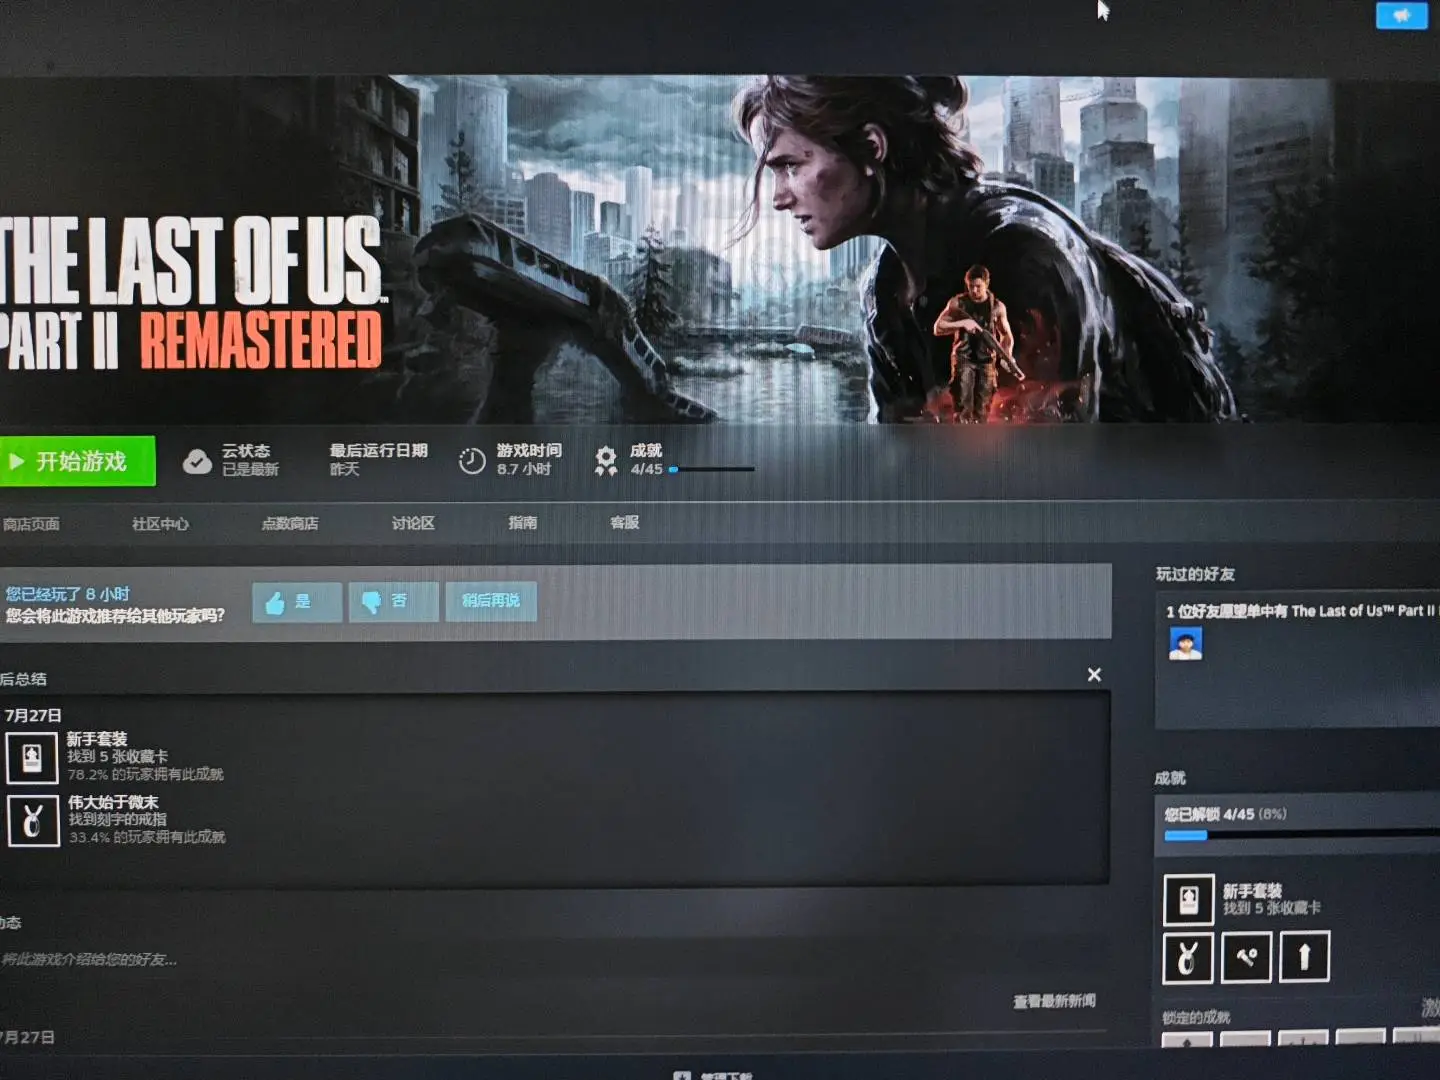Click the clock icon beside 游戏时间
The height and width of the screenshot is (1080, 1440).
[x=472, y=461]
